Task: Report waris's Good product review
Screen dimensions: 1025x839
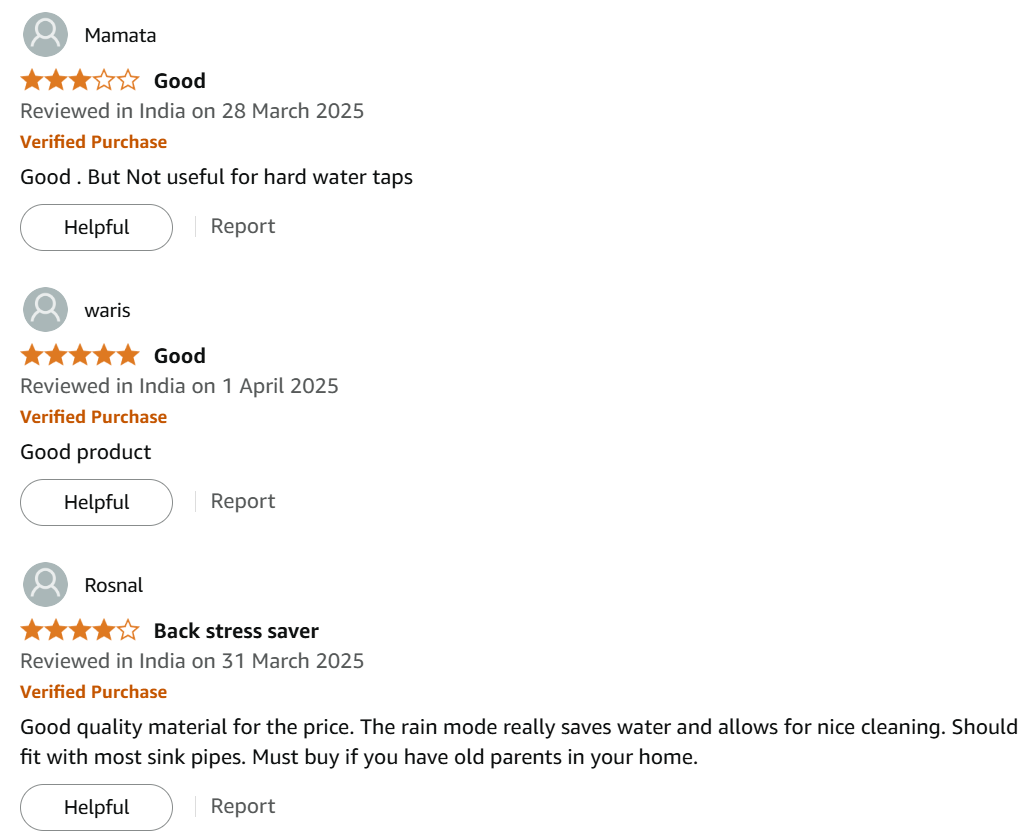Action: click(243, 502)
